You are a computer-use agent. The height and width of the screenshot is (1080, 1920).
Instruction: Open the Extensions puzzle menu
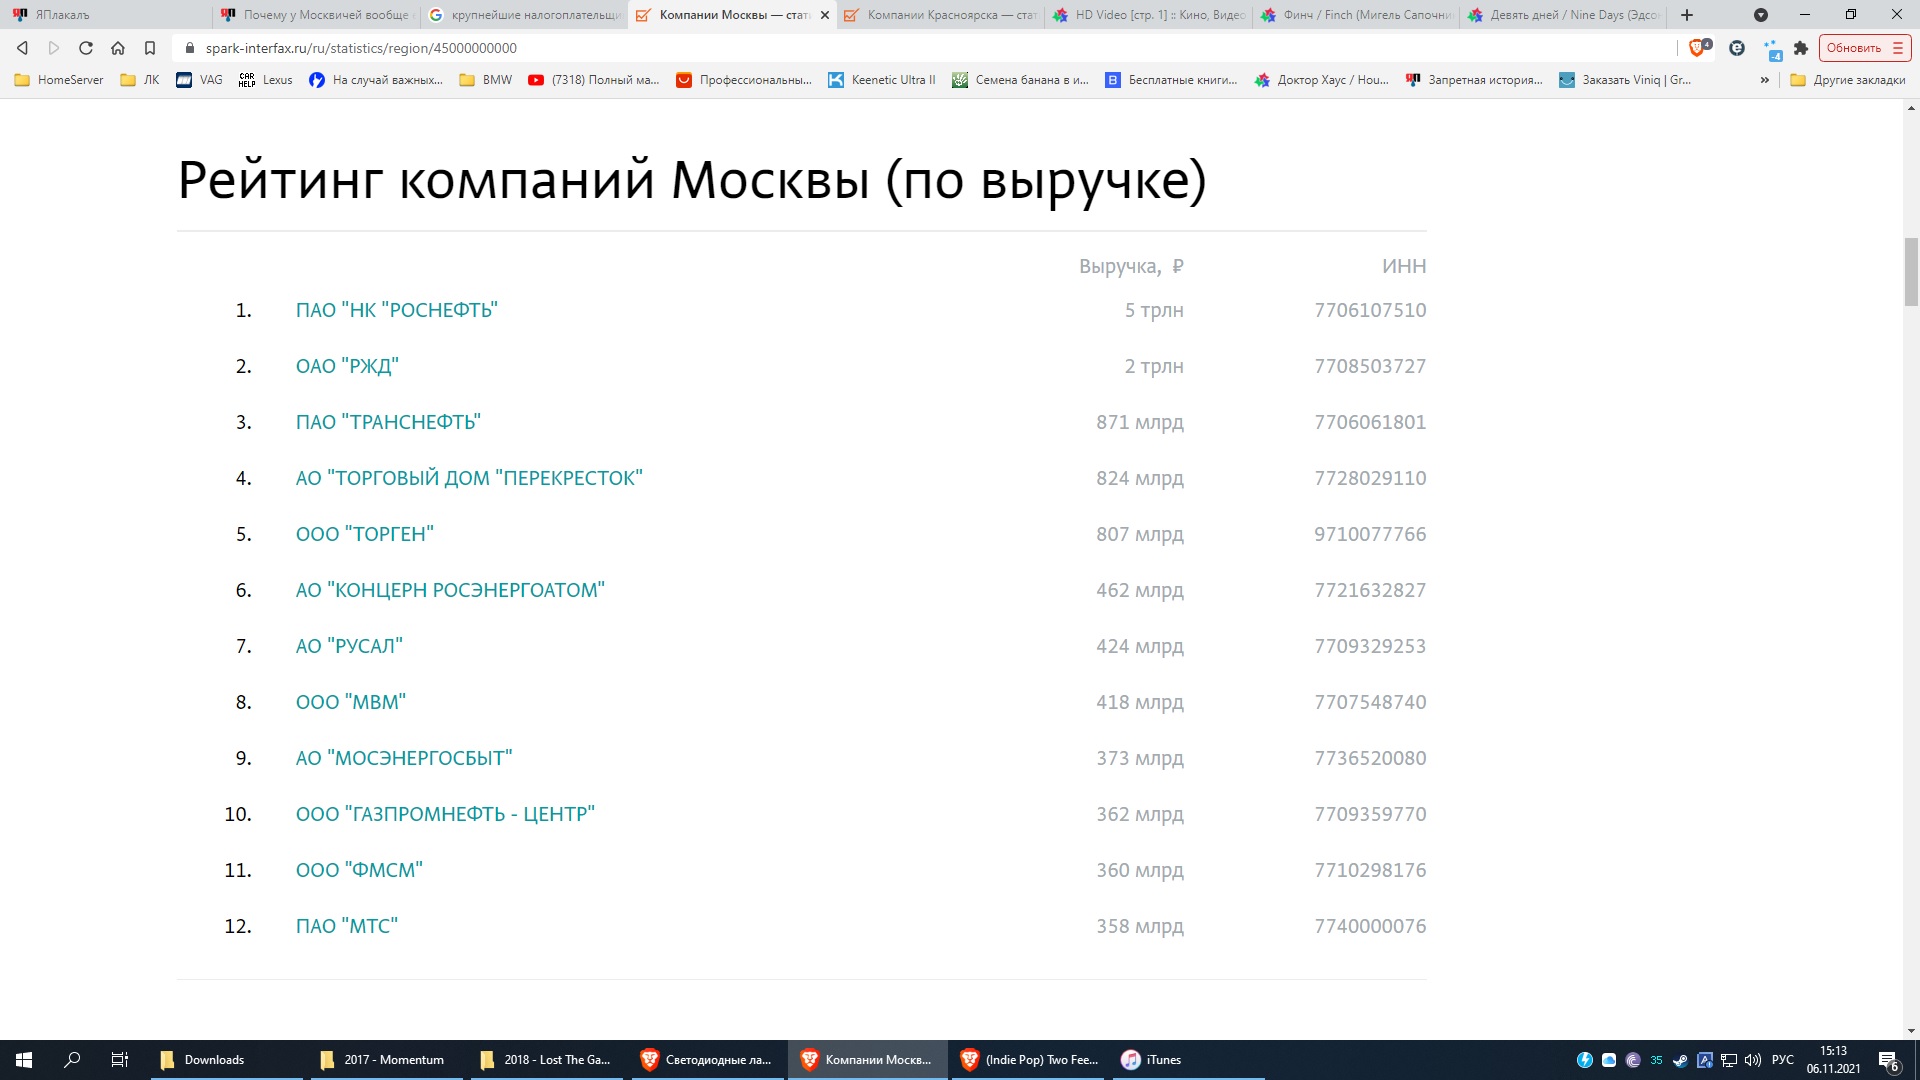pyautogui.click(x=1801, y=48)
